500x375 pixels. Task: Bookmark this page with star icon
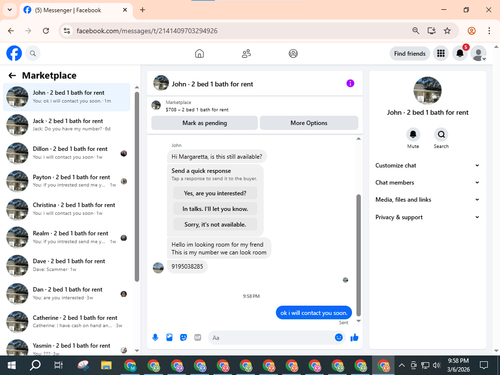tap(447, 31)
